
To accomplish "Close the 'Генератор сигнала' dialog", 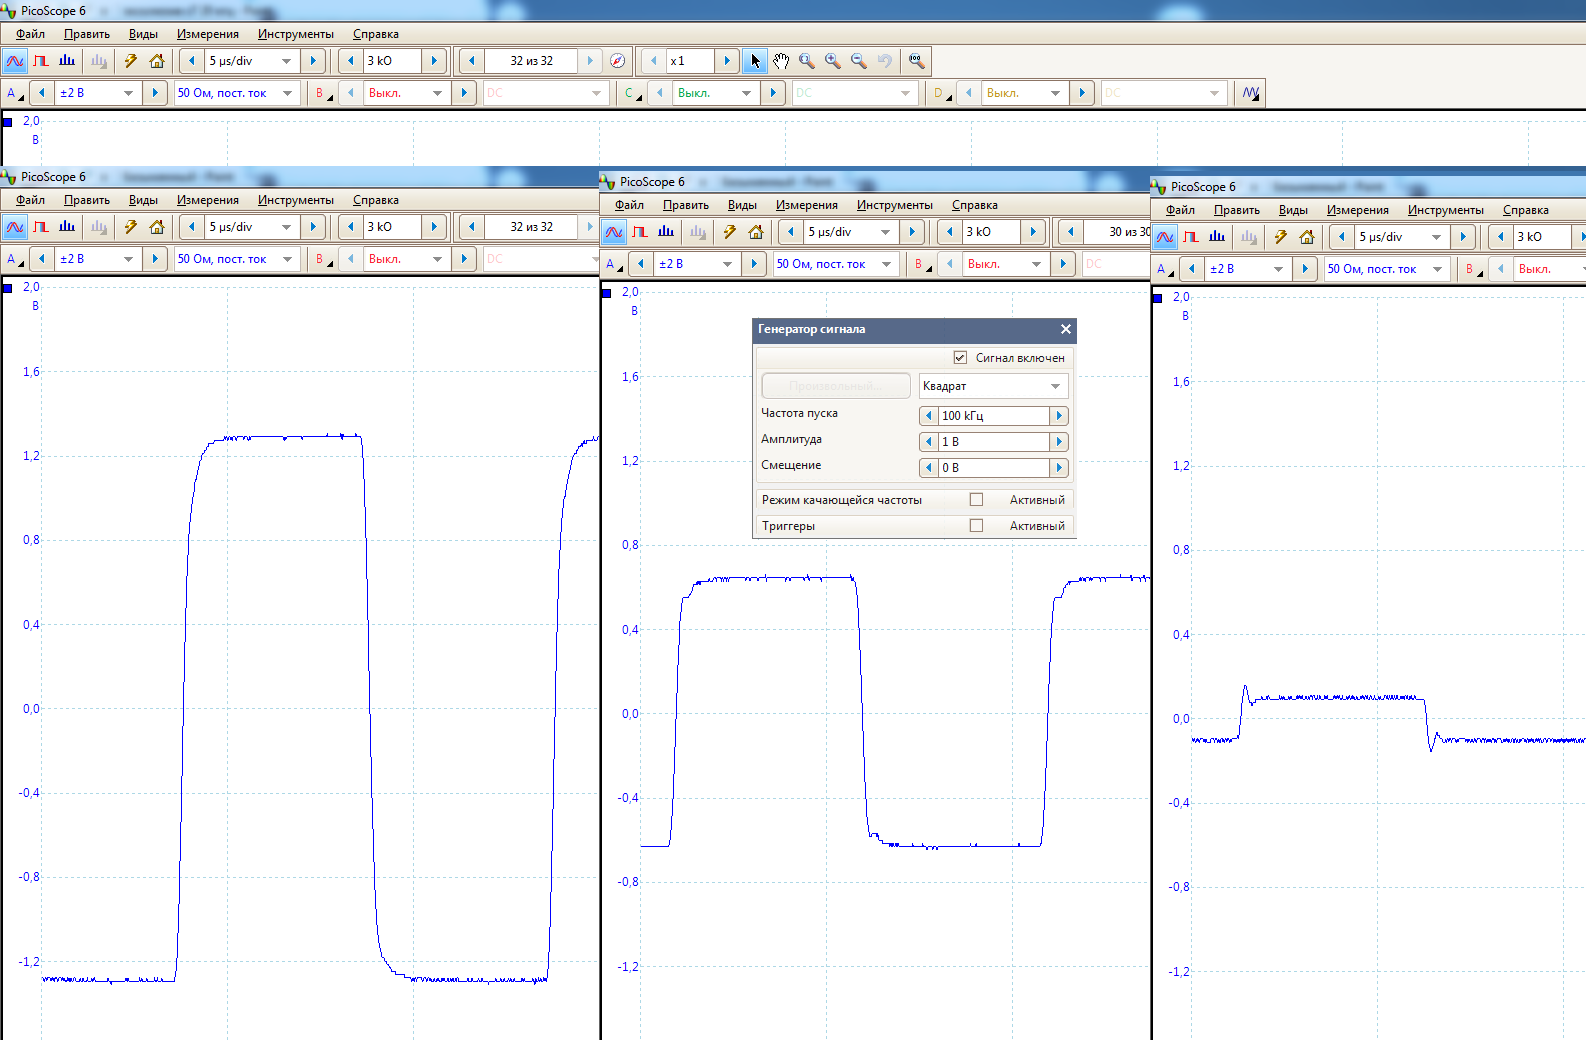I will [1066, 329].
